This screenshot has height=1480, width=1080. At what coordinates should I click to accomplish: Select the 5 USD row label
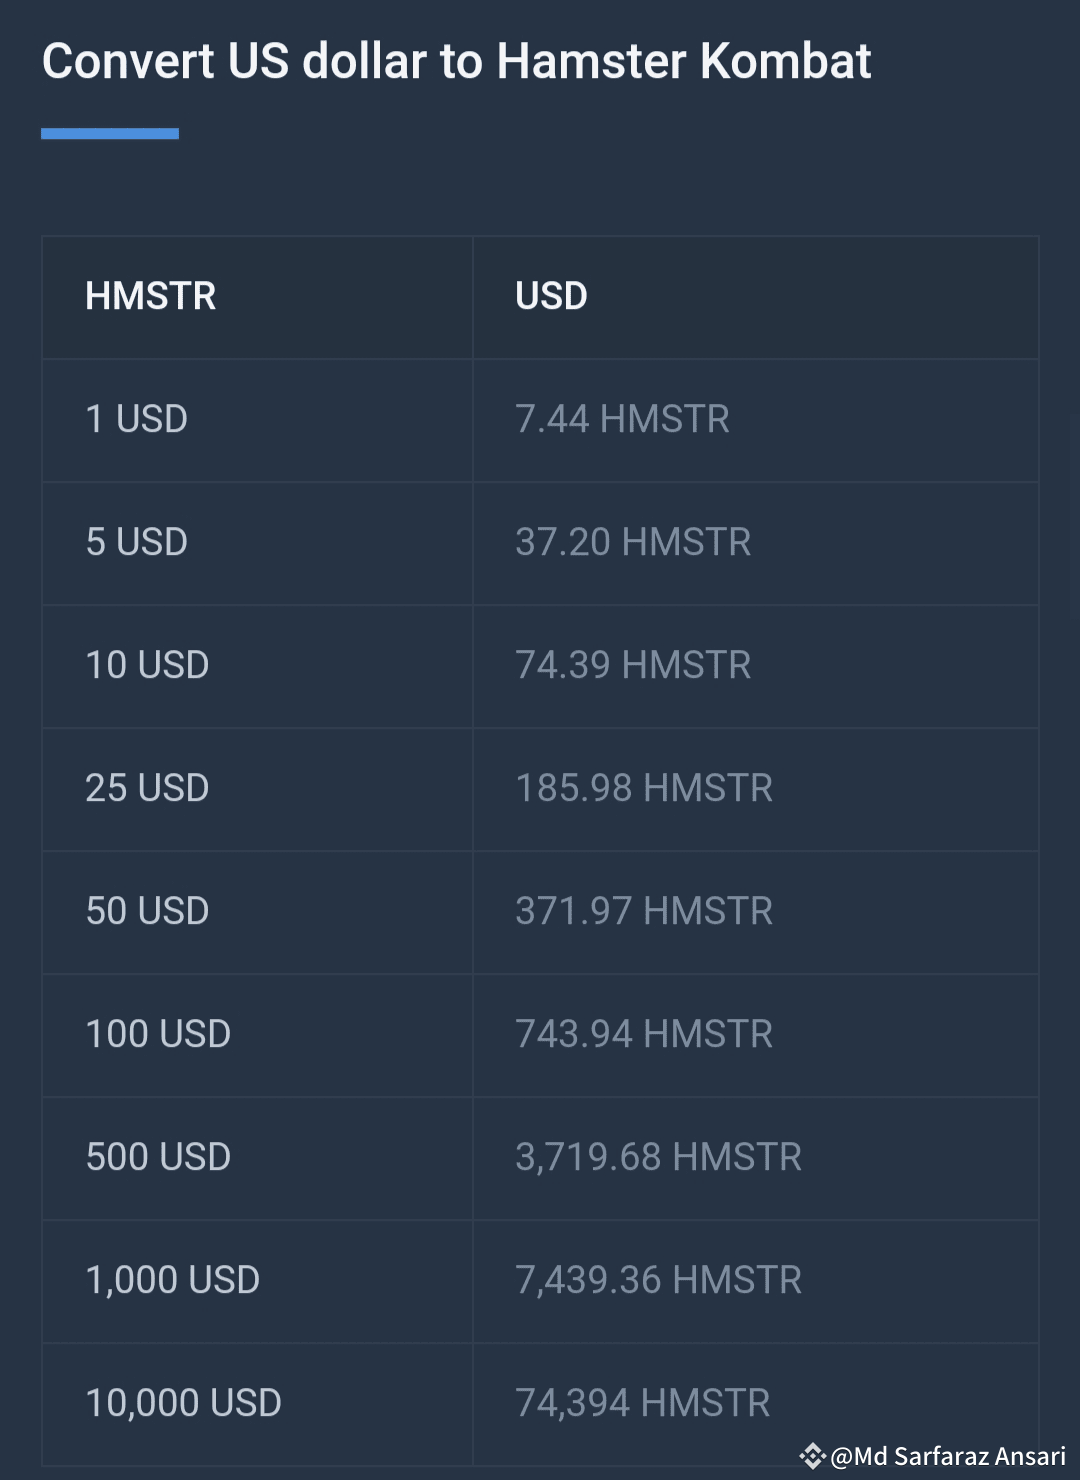pyautogui.click(x=137, y=542)
